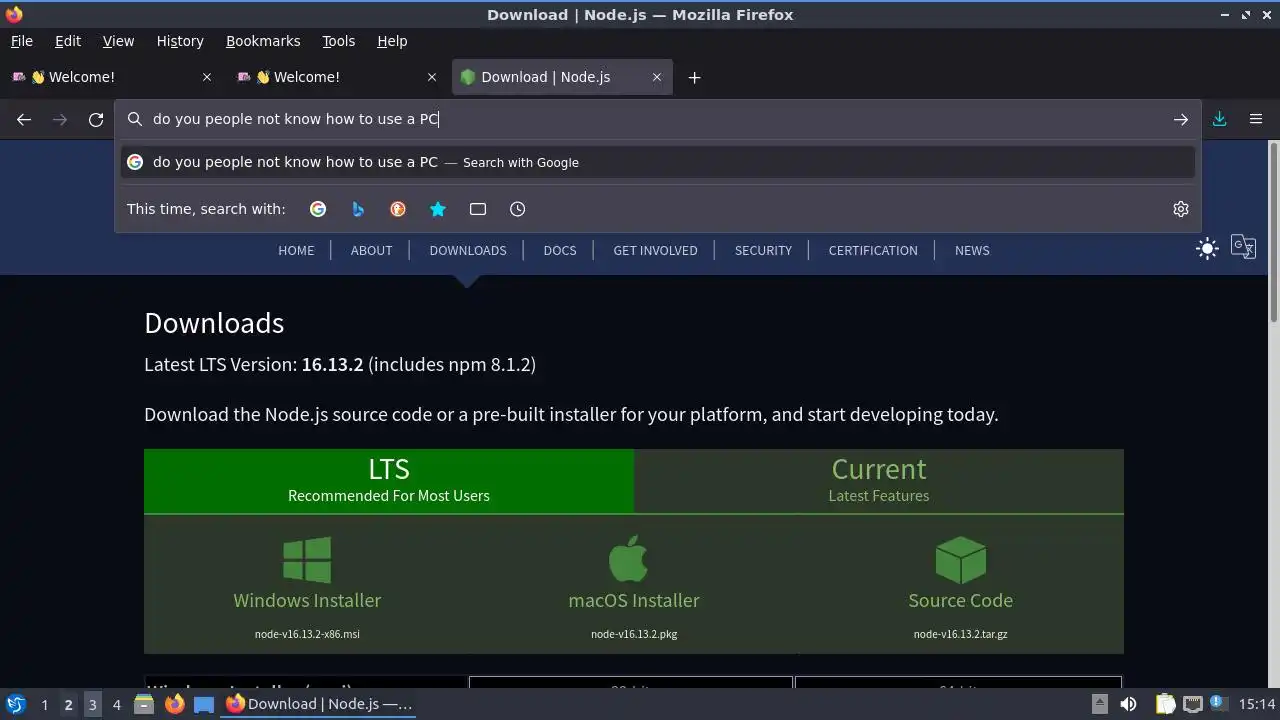
Task: Open the Edit menu
Action: pos(68,41)
